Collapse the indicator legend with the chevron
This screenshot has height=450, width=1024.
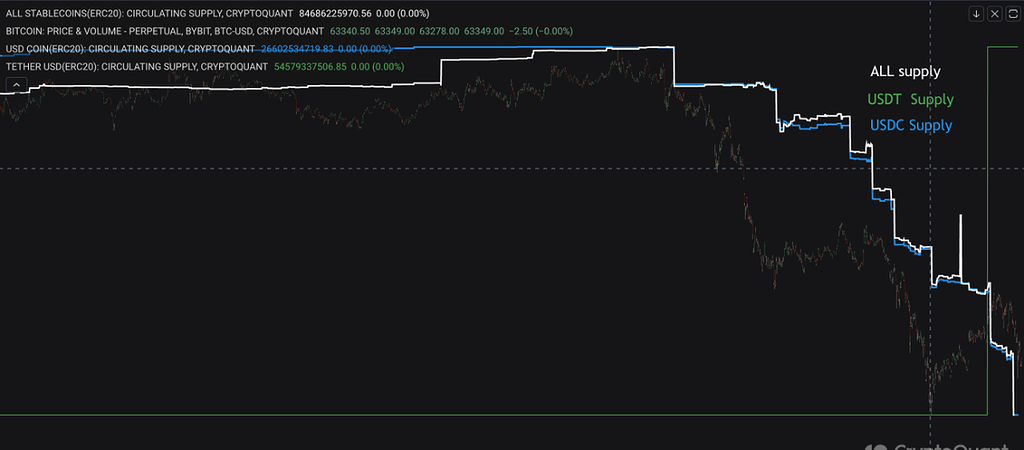point(16,84)
